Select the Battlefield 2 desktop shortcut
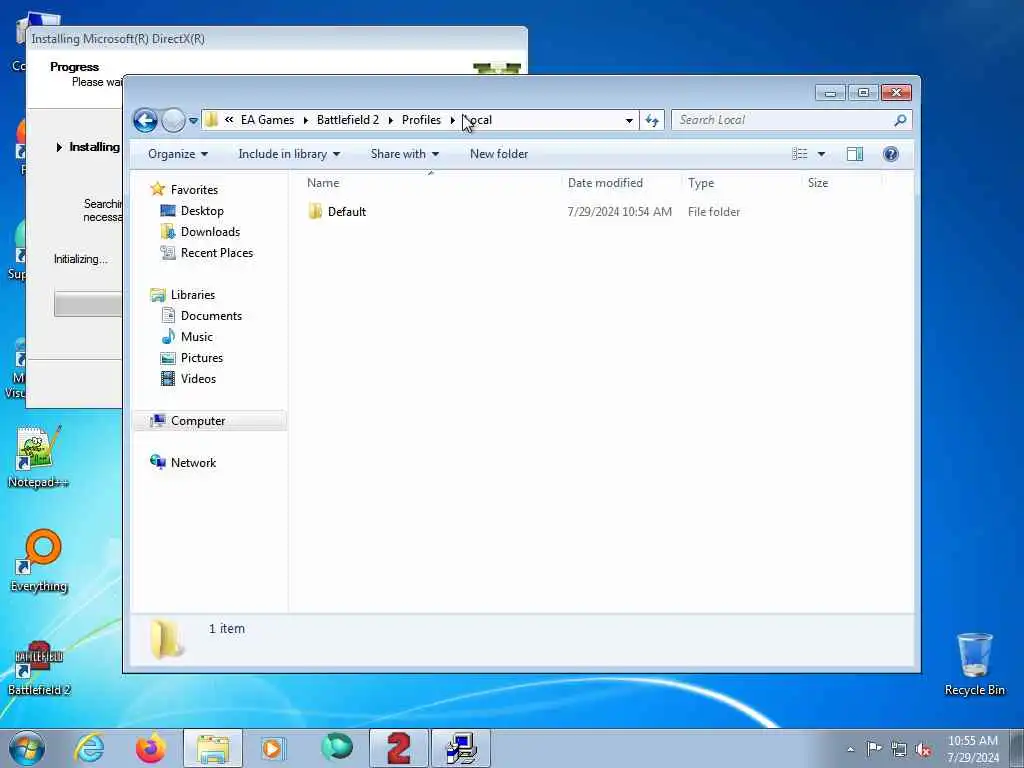 click(x=39, y=667)
